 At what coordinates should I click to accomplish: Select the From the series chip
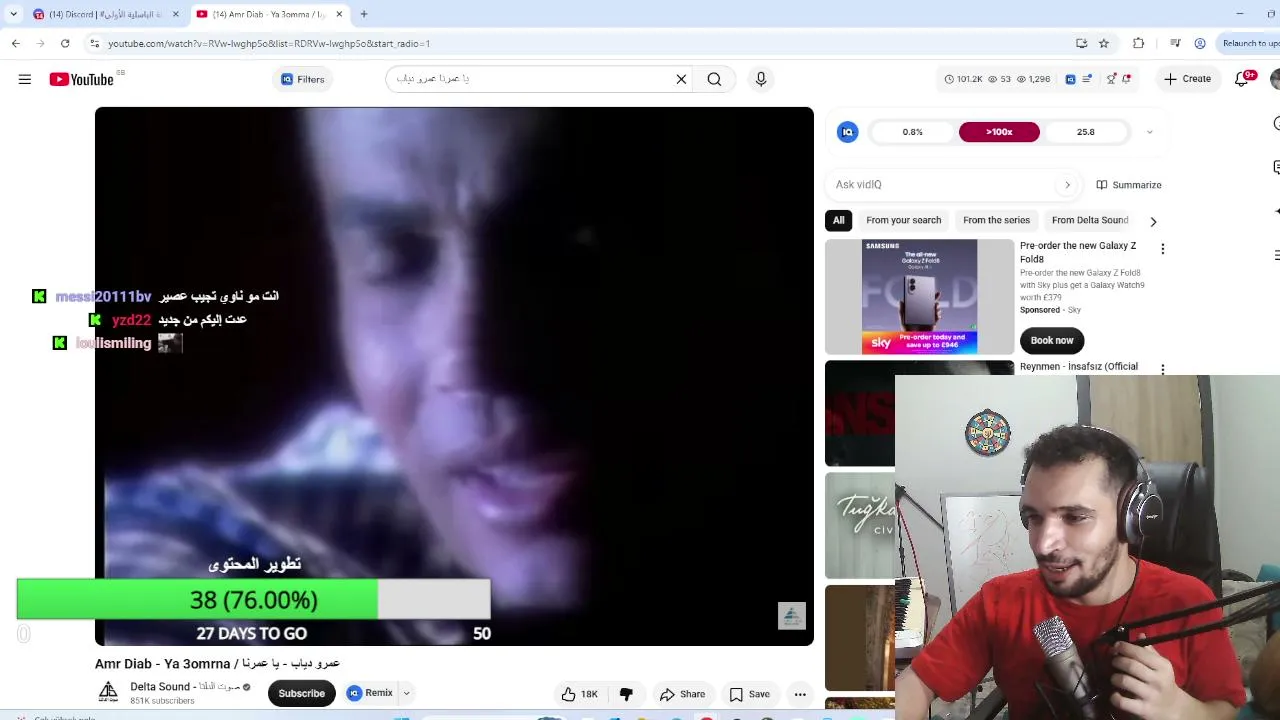point(996,220)
